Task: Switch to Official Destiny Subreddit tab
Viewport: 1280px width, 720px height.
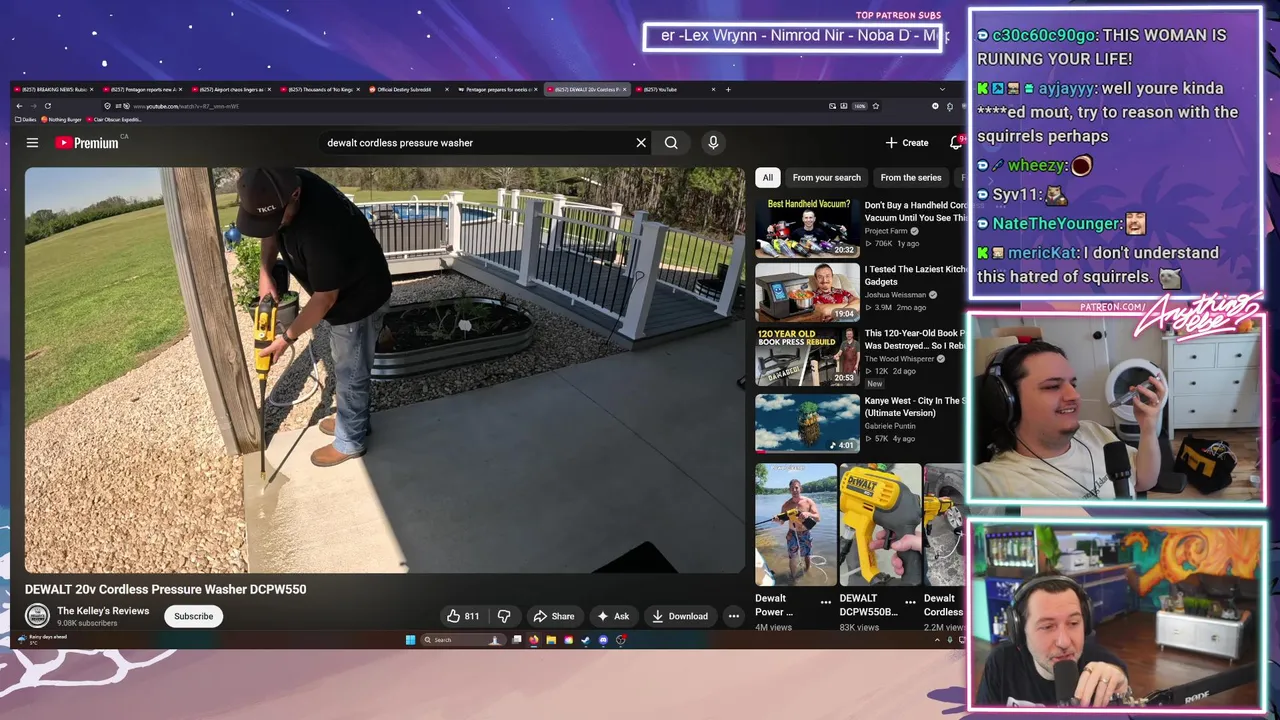Action: point(409,89)
